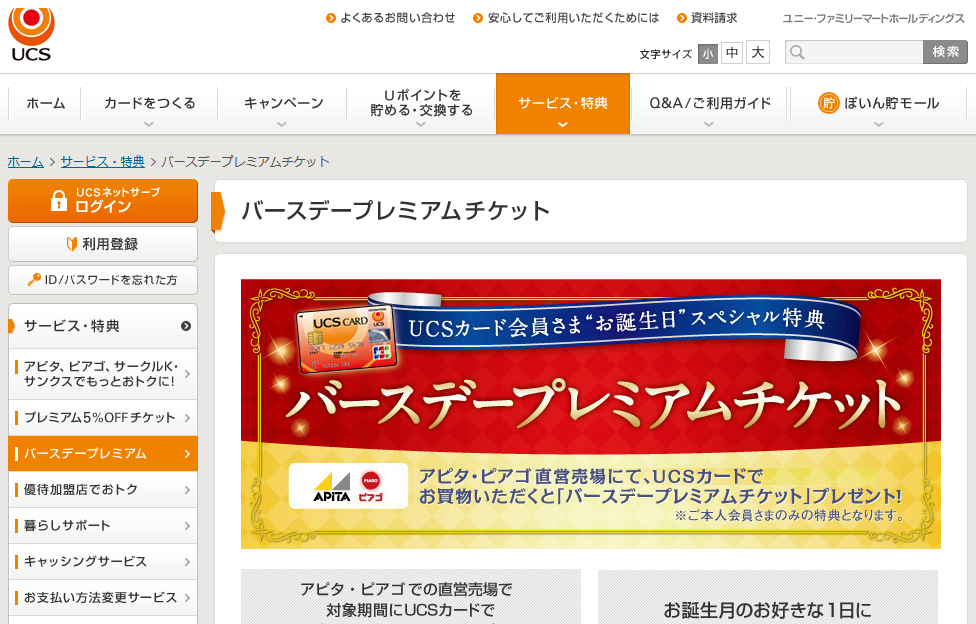Expand the キャンペーン menu chevron
976x624 pixels.
pyautogui.click(x=282, y=125)
